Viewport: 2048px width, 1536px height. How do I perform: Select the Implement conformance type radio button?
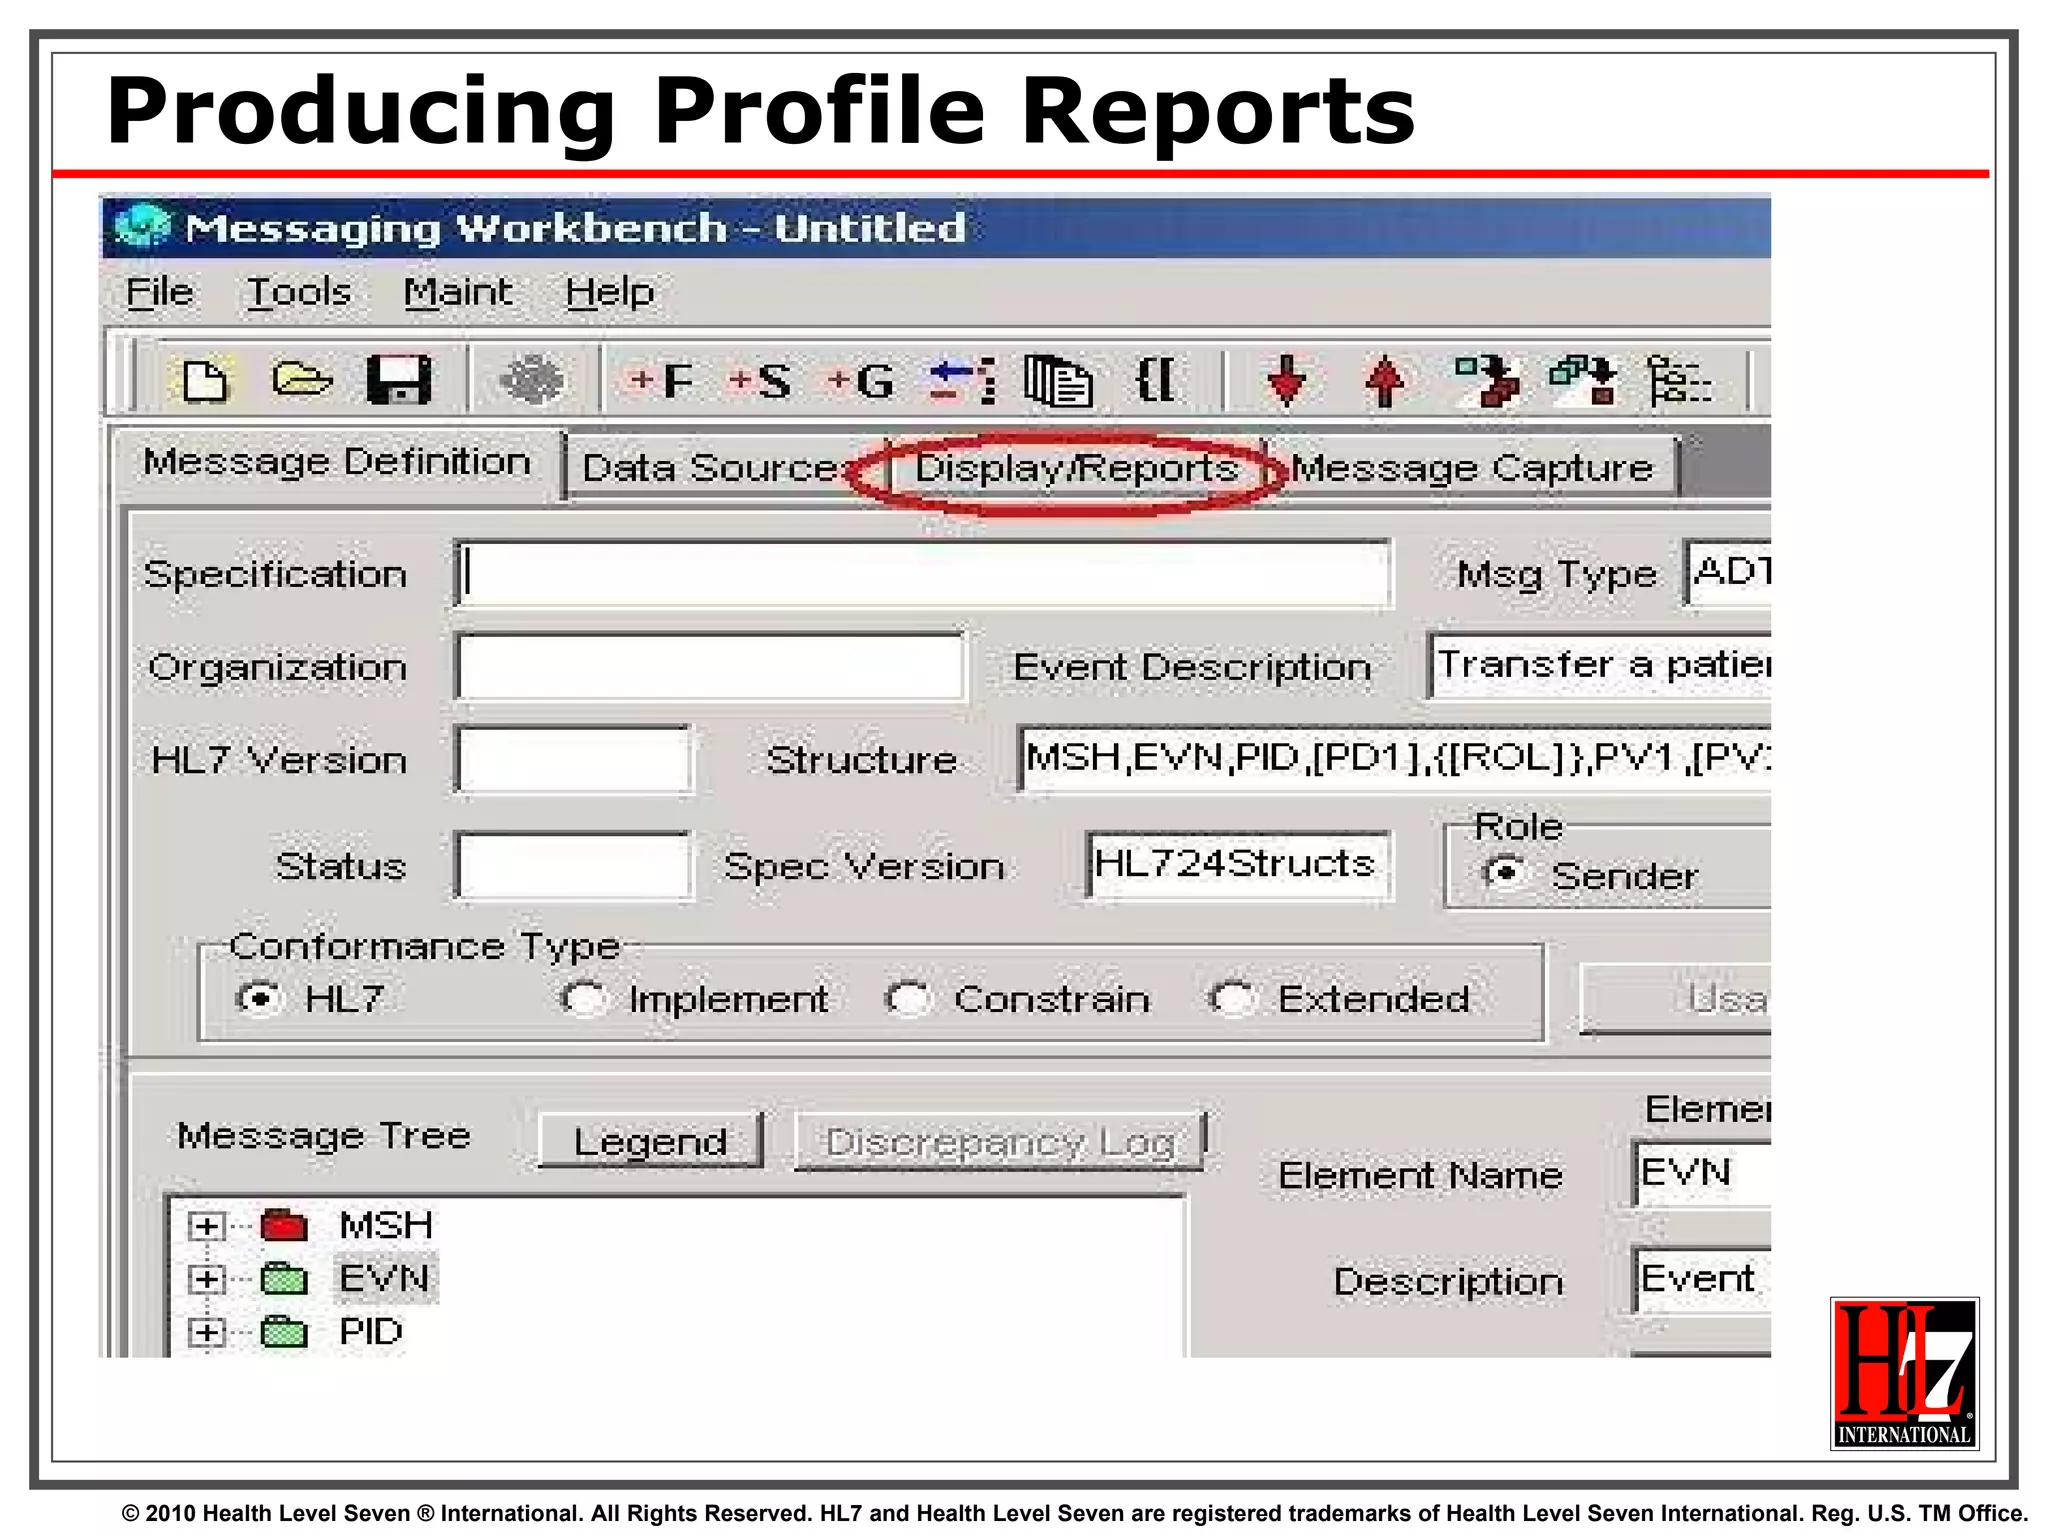(584, 998)
